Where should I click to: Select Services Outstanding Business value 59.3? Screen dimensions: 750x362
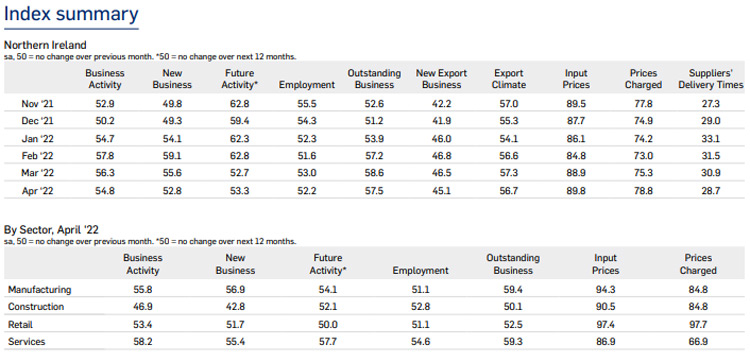[x=513, y=341]
